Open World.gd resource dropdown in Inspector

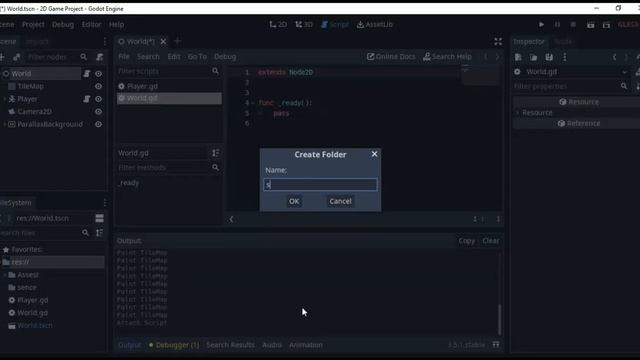pyautogui.click(x=624, y=72)
